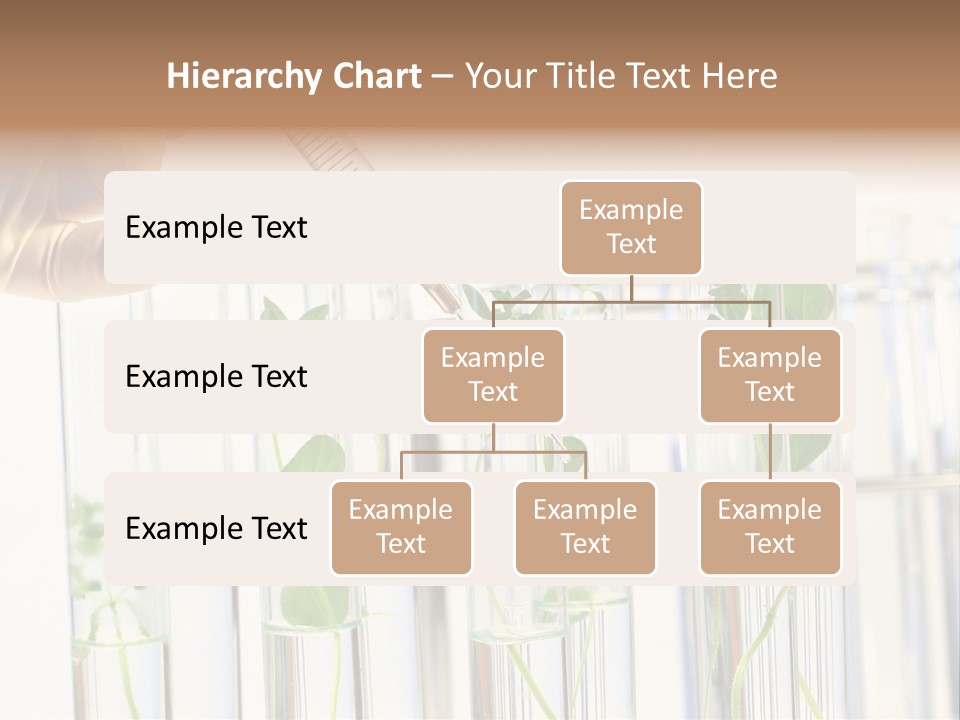
Task: Click the bottom row band's left edge before its label
Action: tap(114, 528)
